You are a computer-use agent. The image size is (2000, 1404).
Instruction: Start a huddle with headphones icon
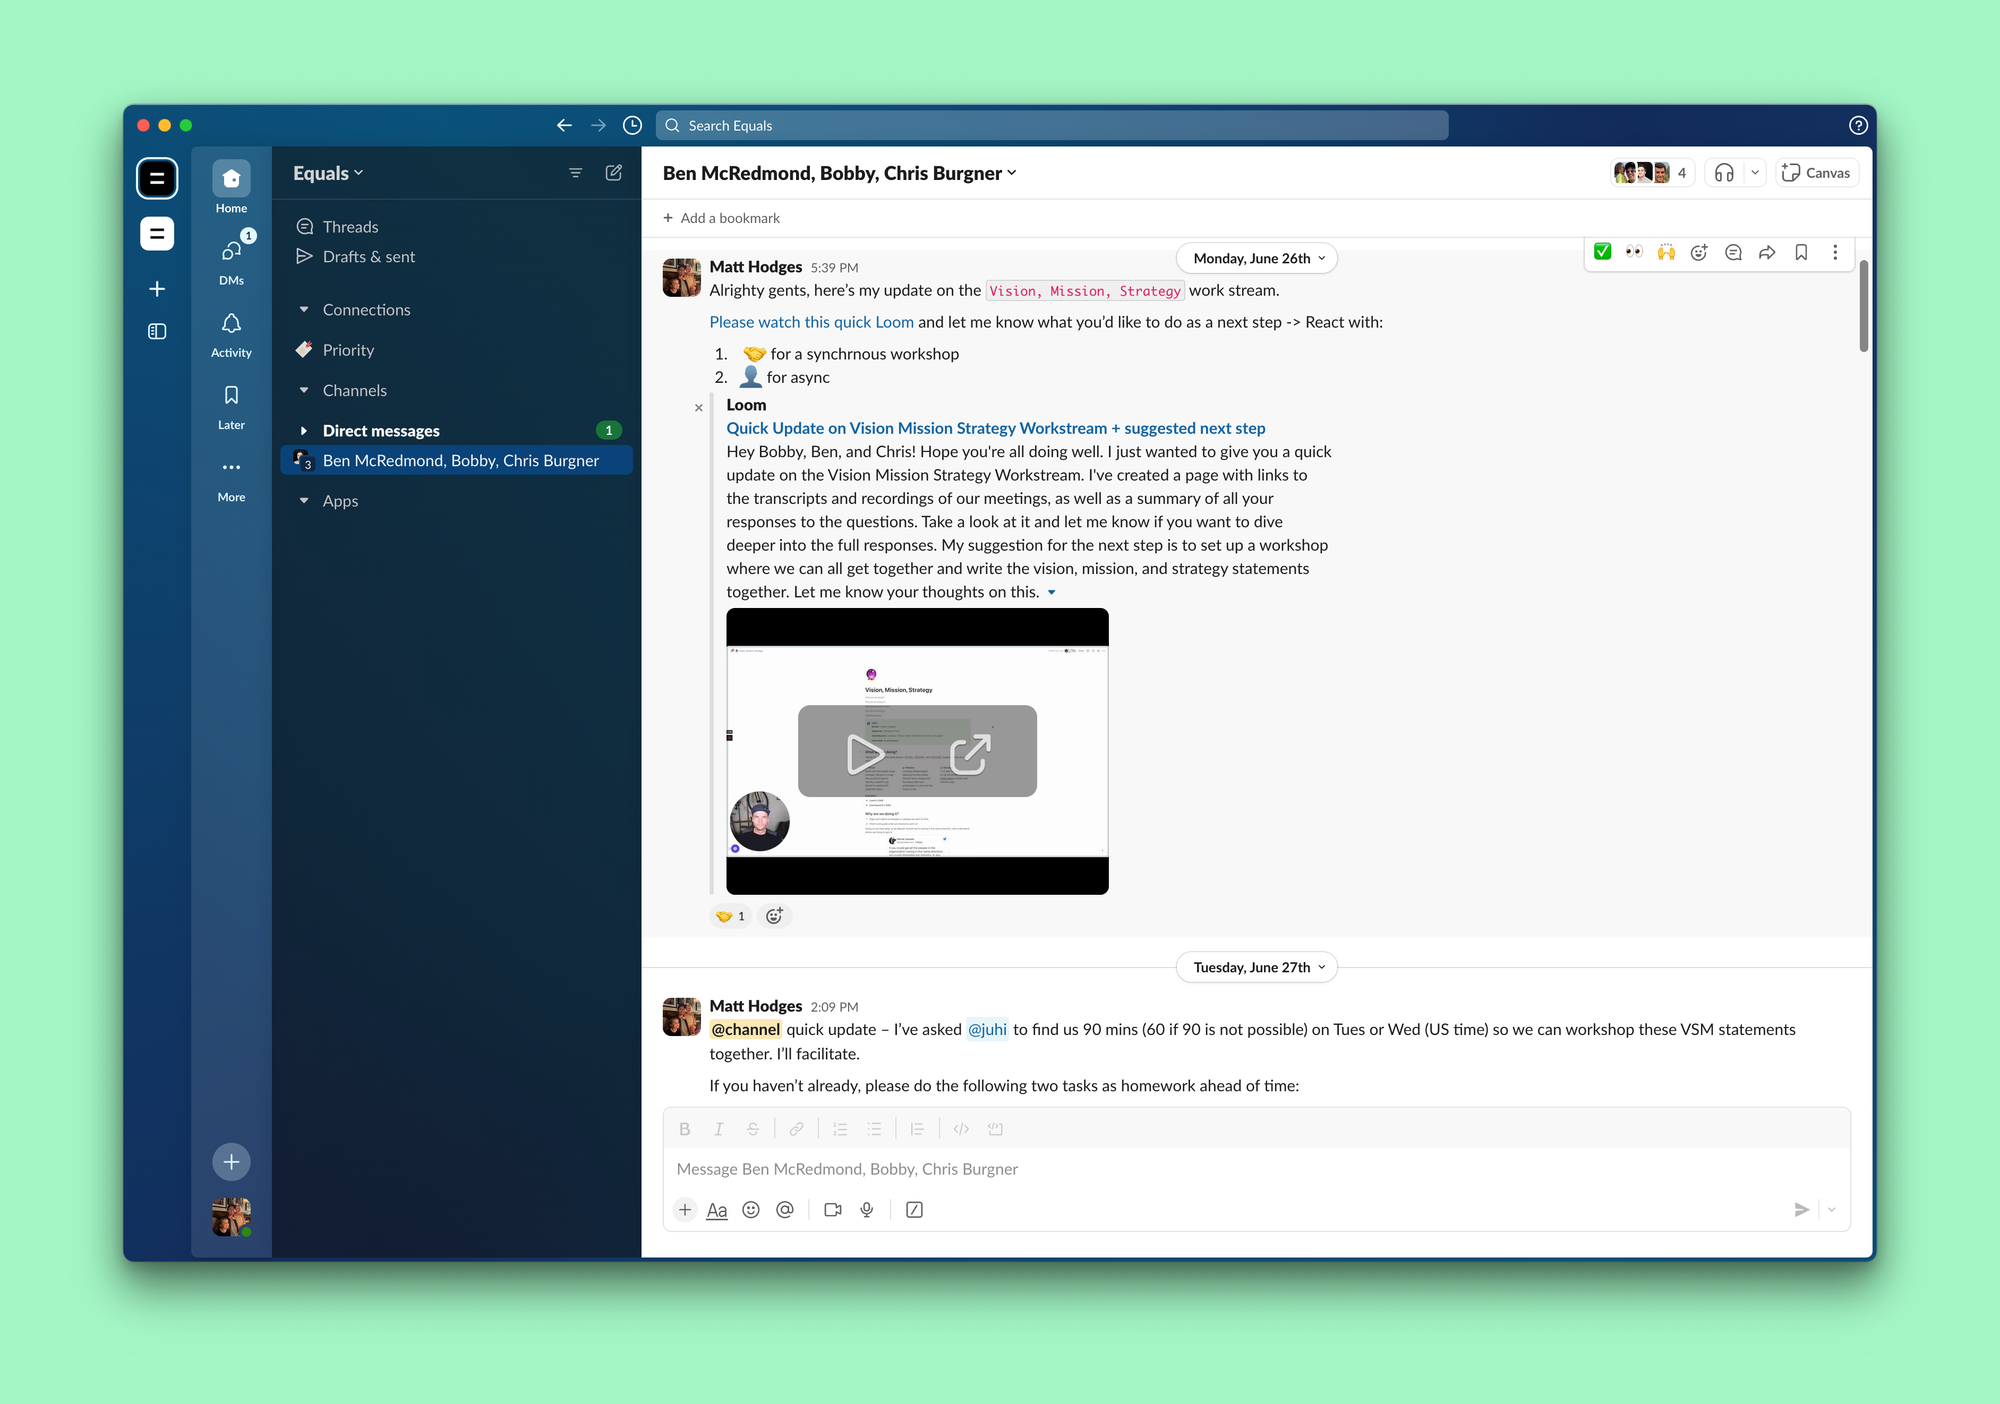tap(1724, 173)
